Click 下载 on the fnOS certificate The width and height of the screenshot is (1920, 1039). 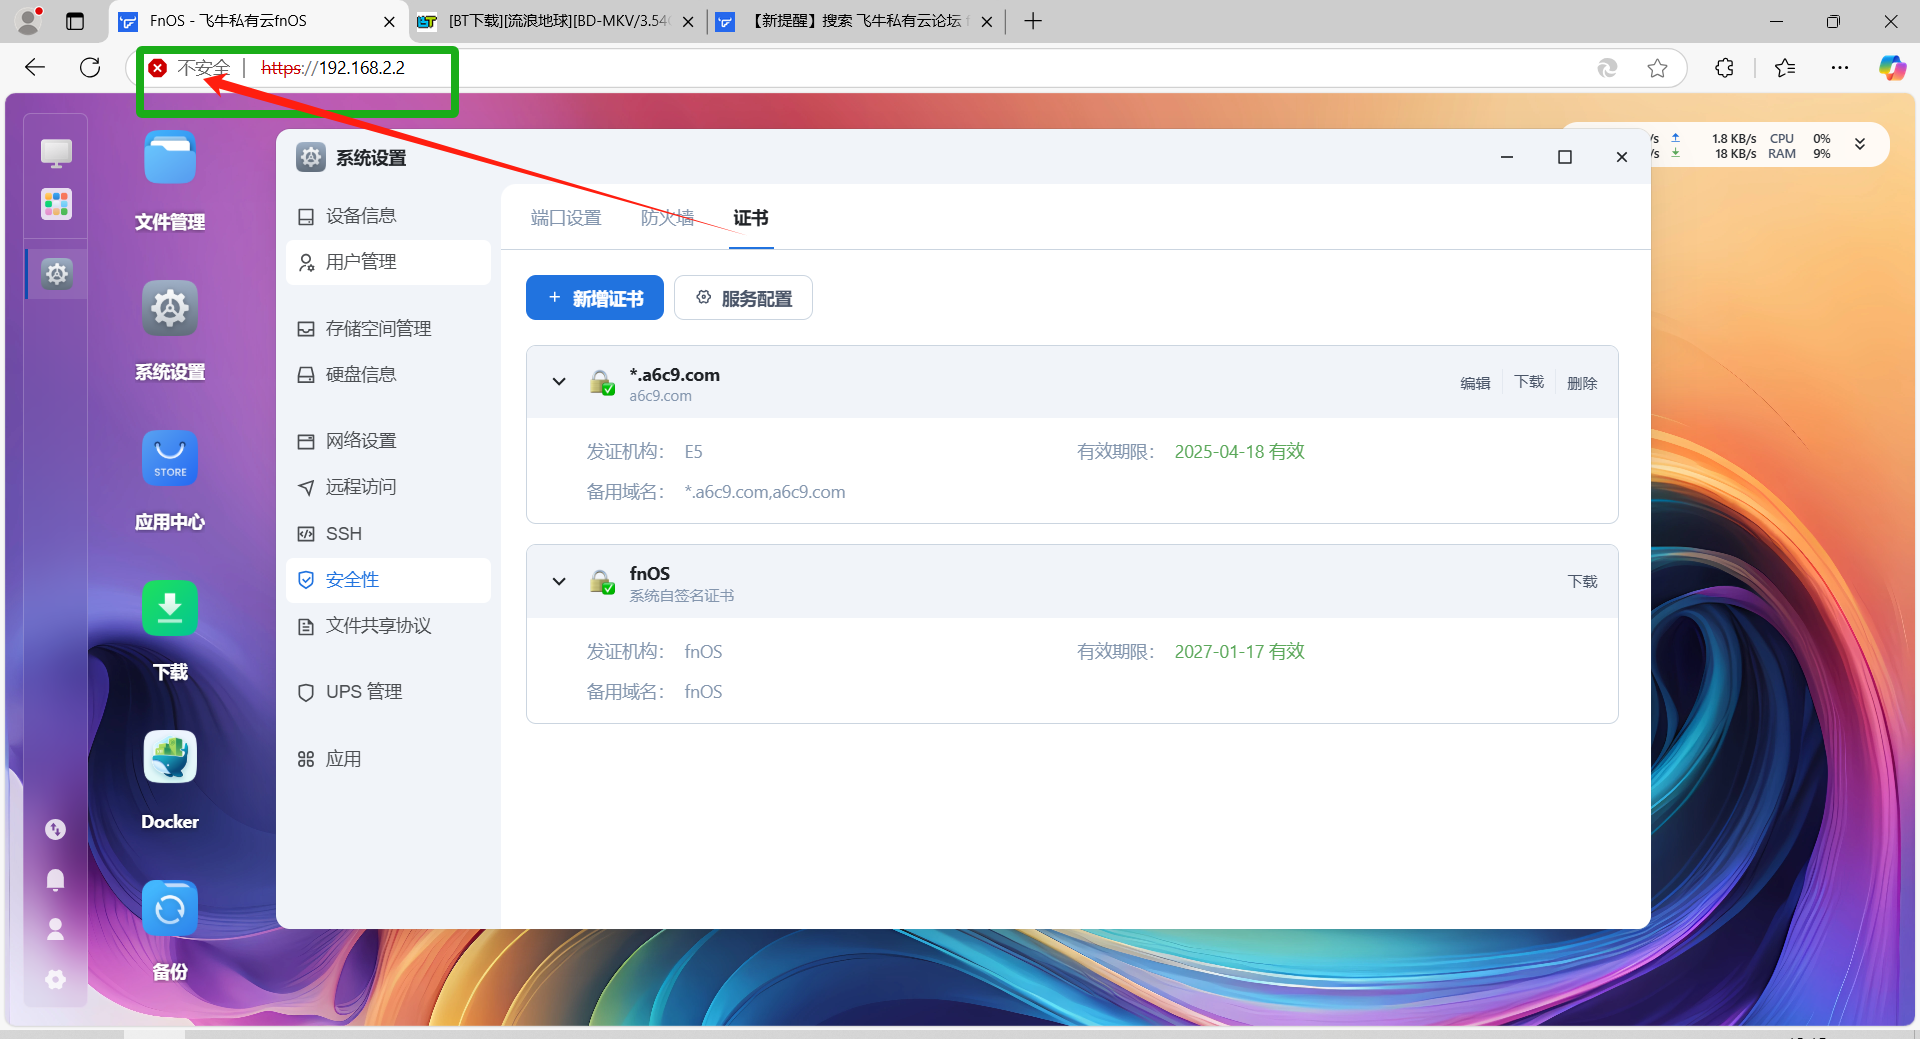(x=1582, y=582)
